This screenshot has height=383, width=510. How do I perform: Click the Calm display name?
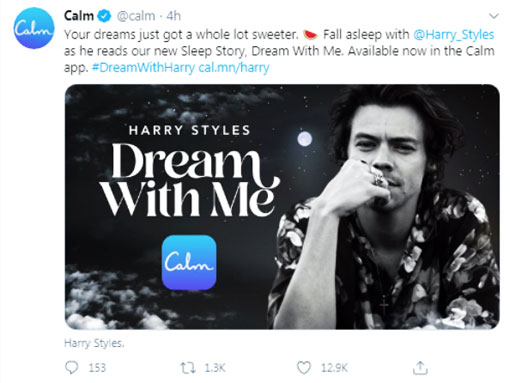(x=79, y=16)
